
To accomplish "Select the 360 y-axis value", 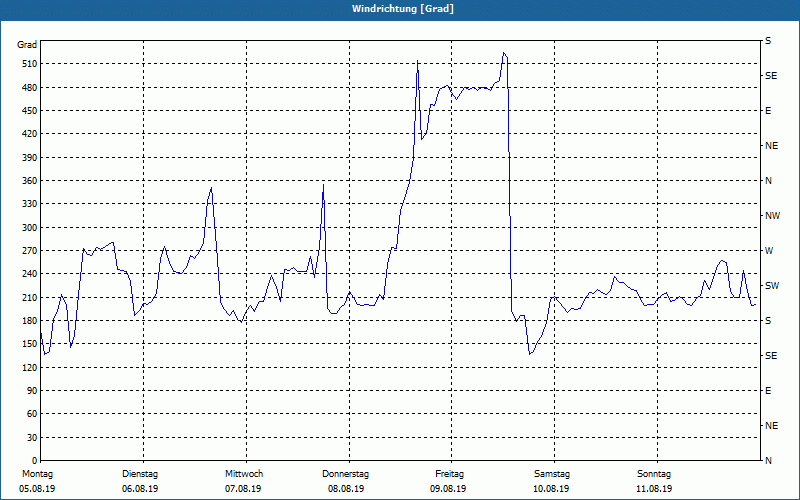I will 30,181.
